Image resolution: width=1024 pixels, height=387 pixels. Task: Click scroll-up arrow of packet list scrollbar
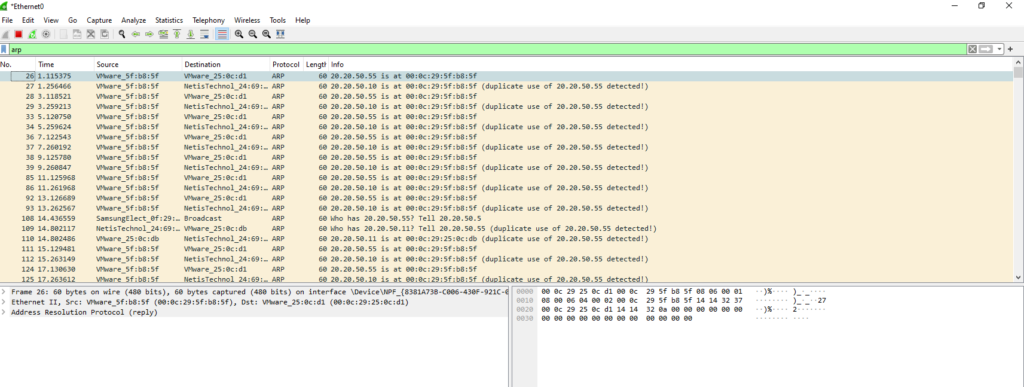(x=1018, y=63)
